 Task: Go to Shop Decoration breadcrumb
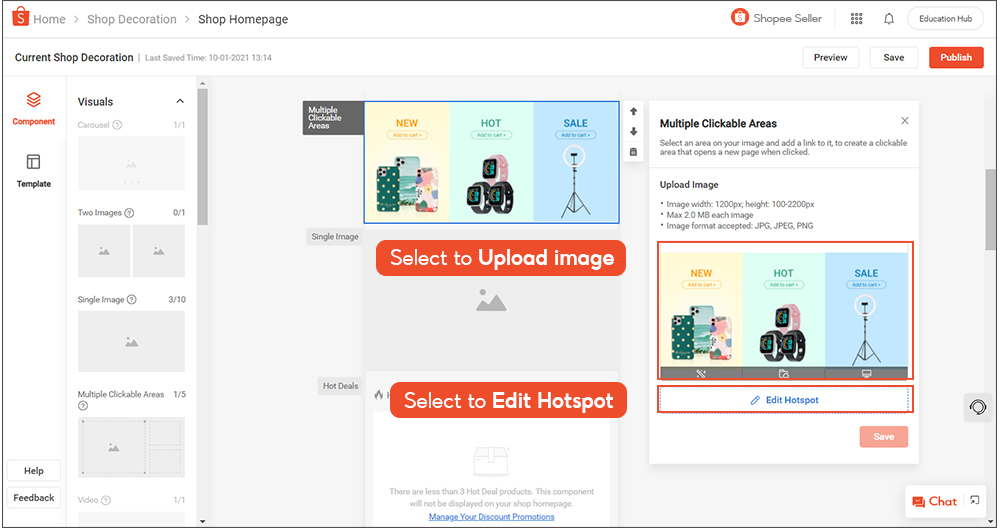131,19
